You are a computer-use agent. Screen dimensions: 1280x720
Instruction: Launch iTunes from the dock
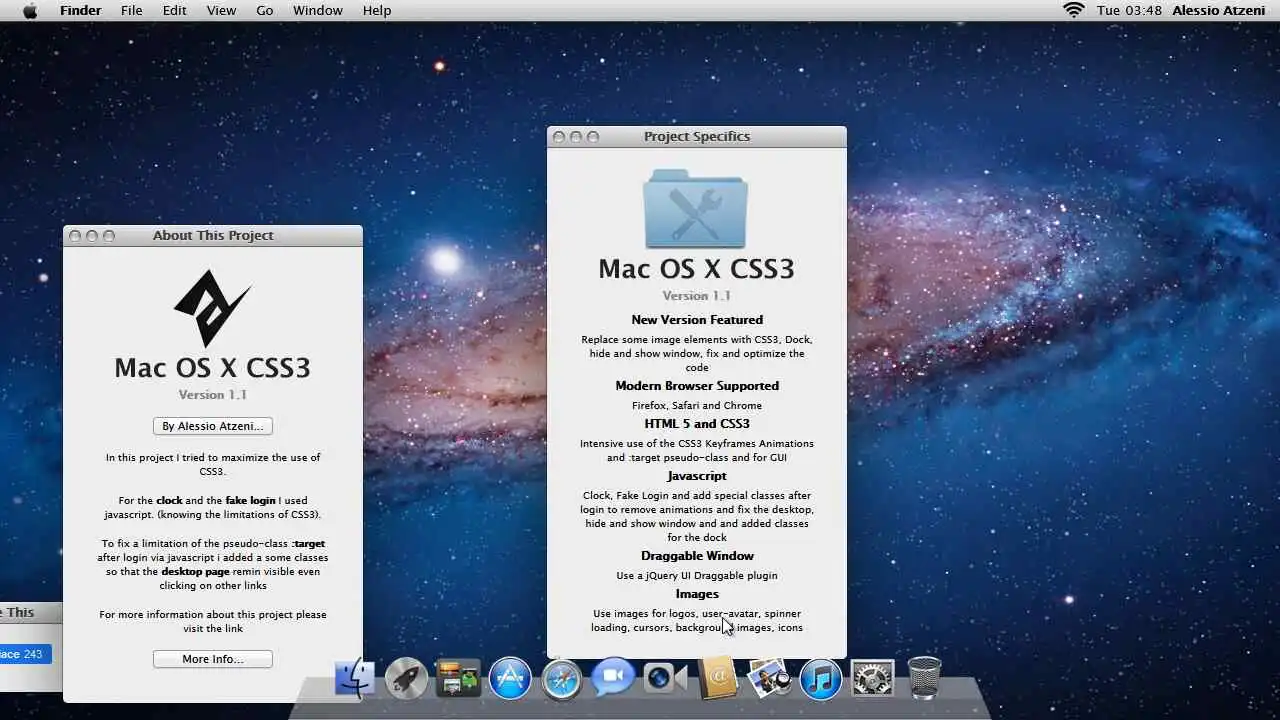[821, 679]
